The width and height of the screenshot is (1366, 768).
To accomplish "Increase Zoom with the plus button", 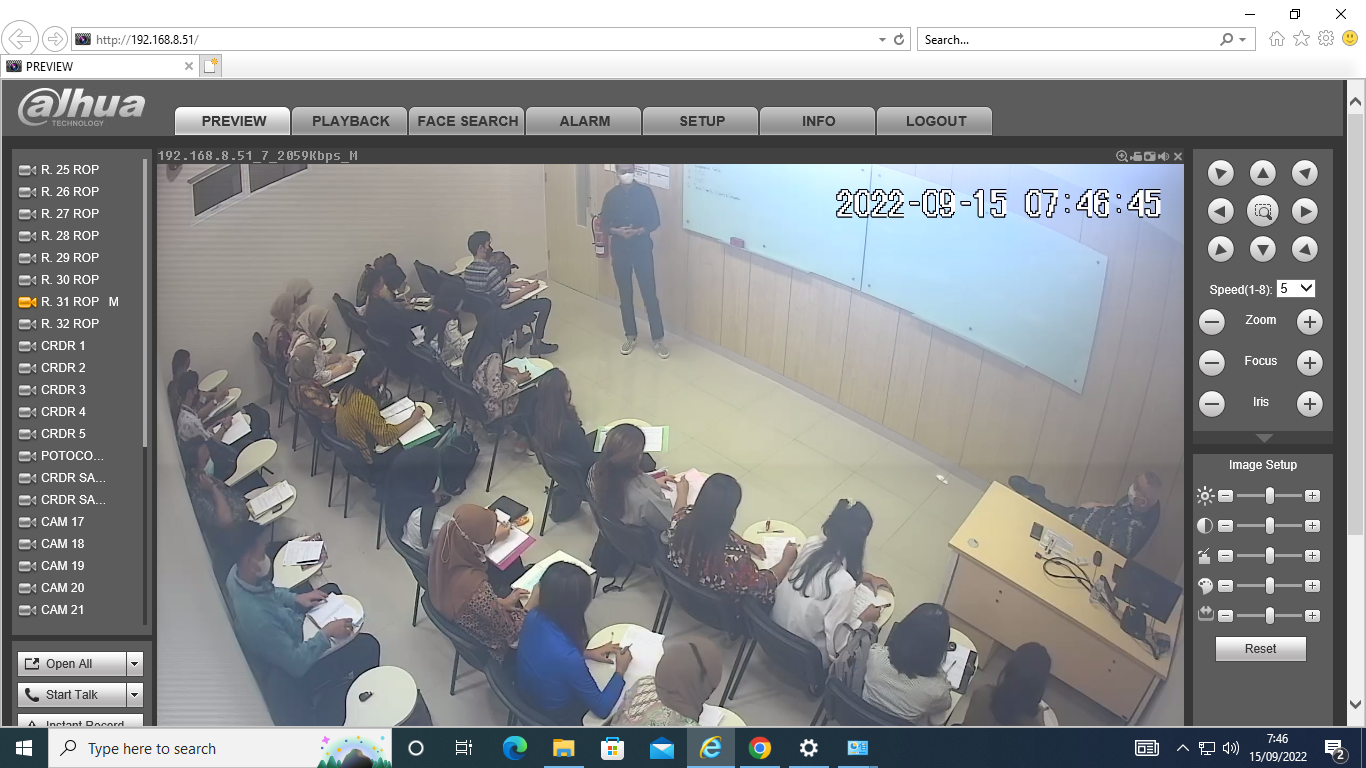I will pos(1310,322).
